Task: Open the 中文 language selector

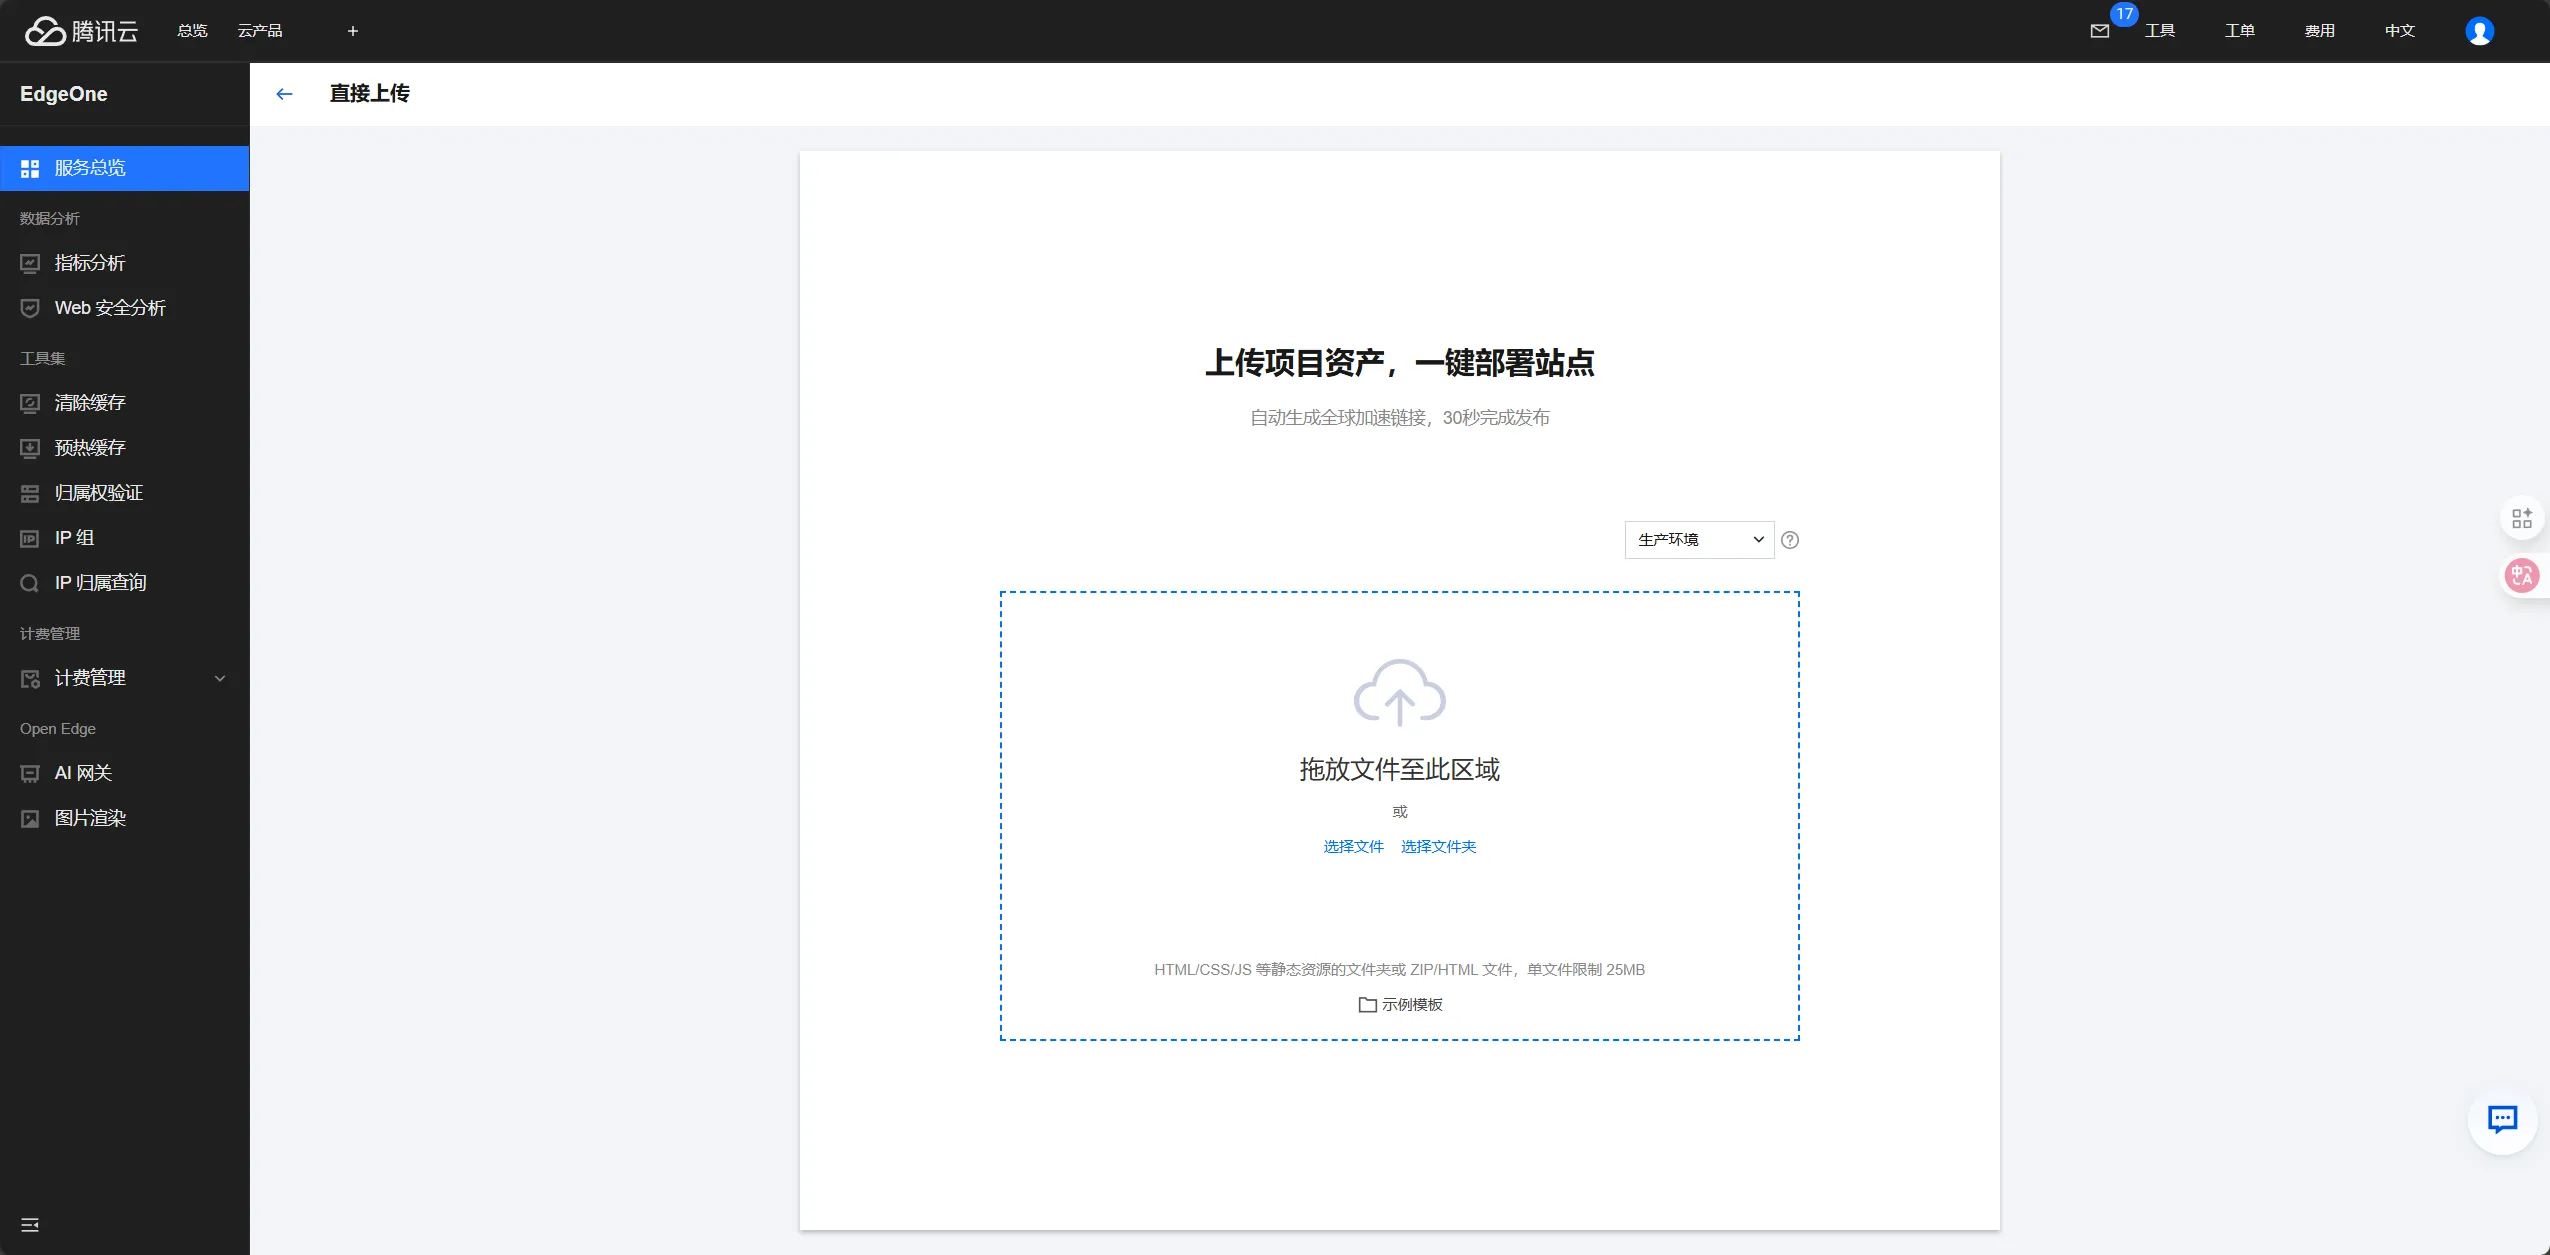Action: coord(2399,31)
